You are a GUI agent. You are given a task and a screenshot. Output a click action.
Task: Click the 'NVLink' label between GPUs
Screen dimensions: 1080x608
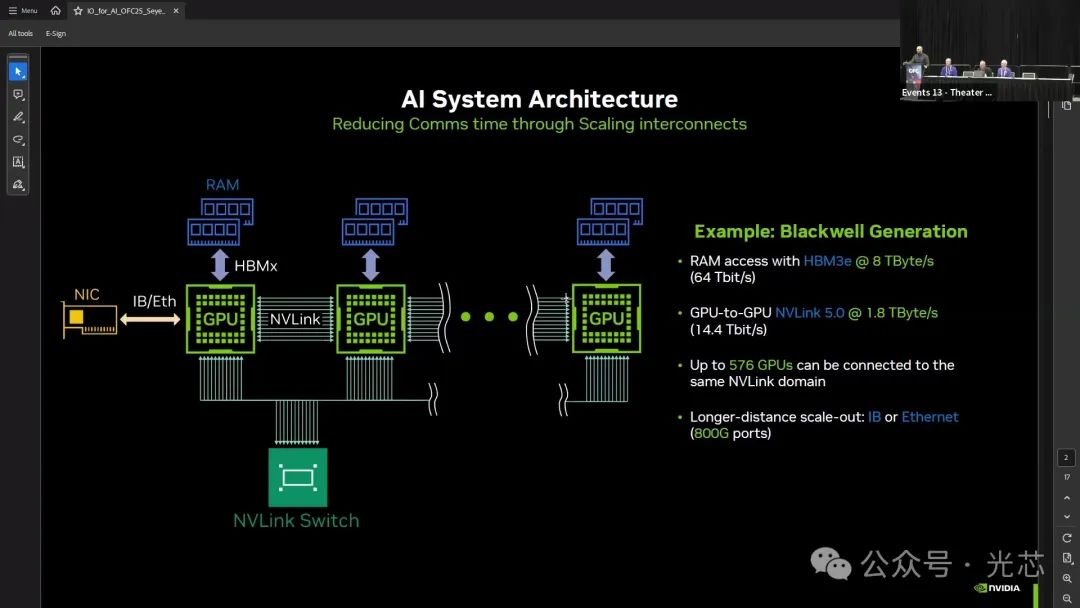(x=295, y=319)
